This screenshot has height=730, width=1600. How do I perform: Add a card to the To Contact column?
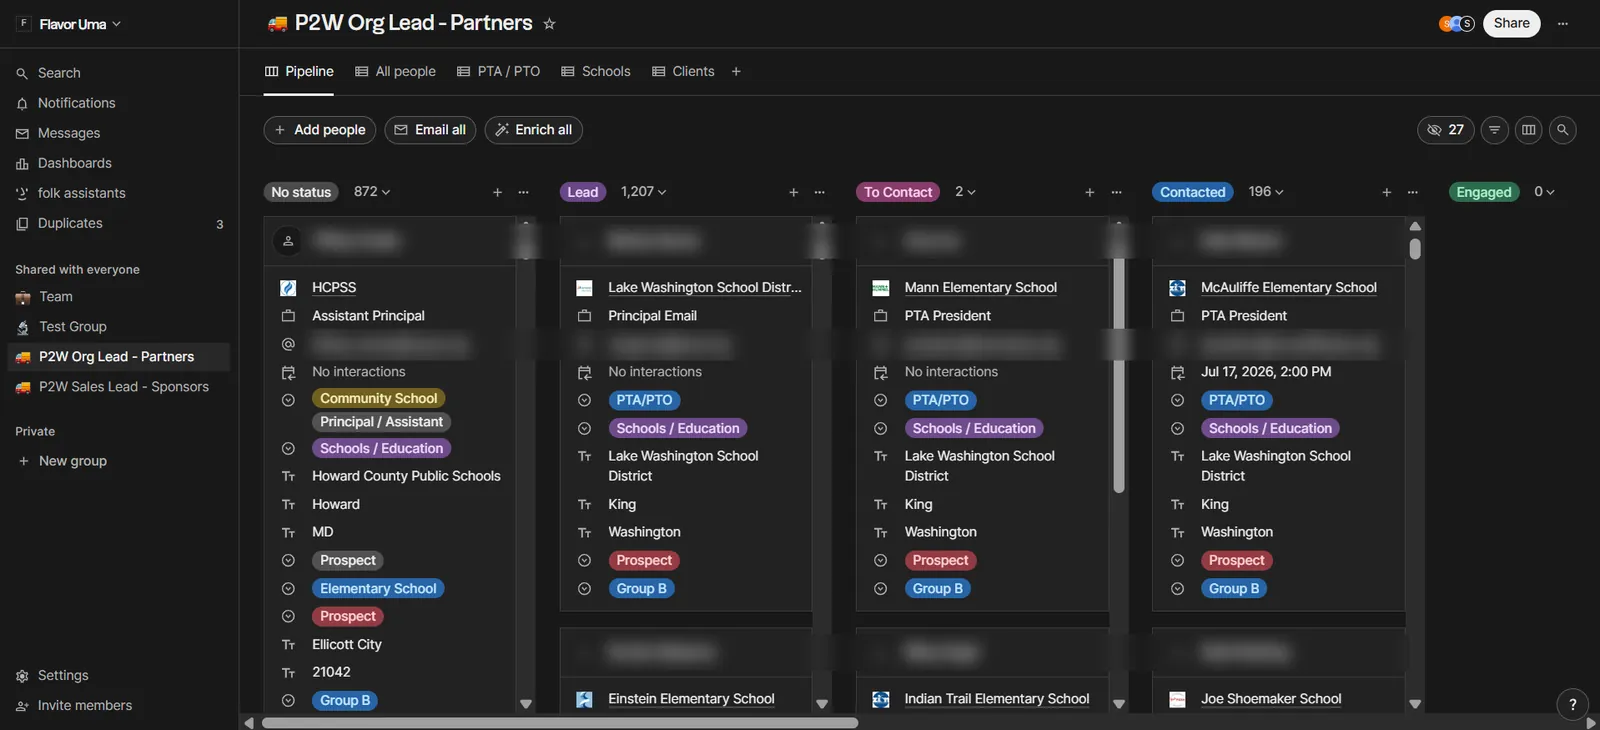[1090, 192]
